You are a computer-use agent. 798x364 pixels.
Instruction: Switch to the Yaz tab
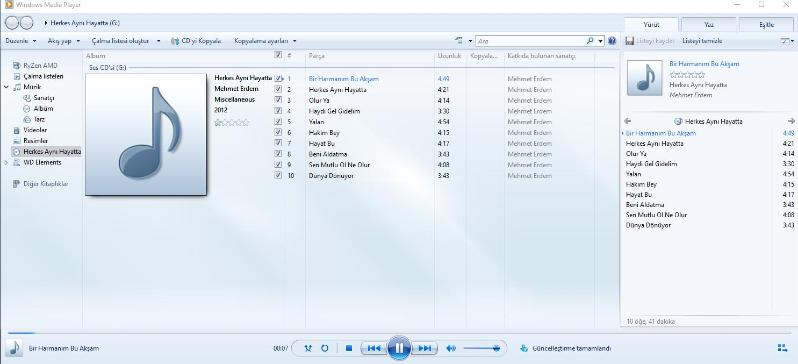708,24
